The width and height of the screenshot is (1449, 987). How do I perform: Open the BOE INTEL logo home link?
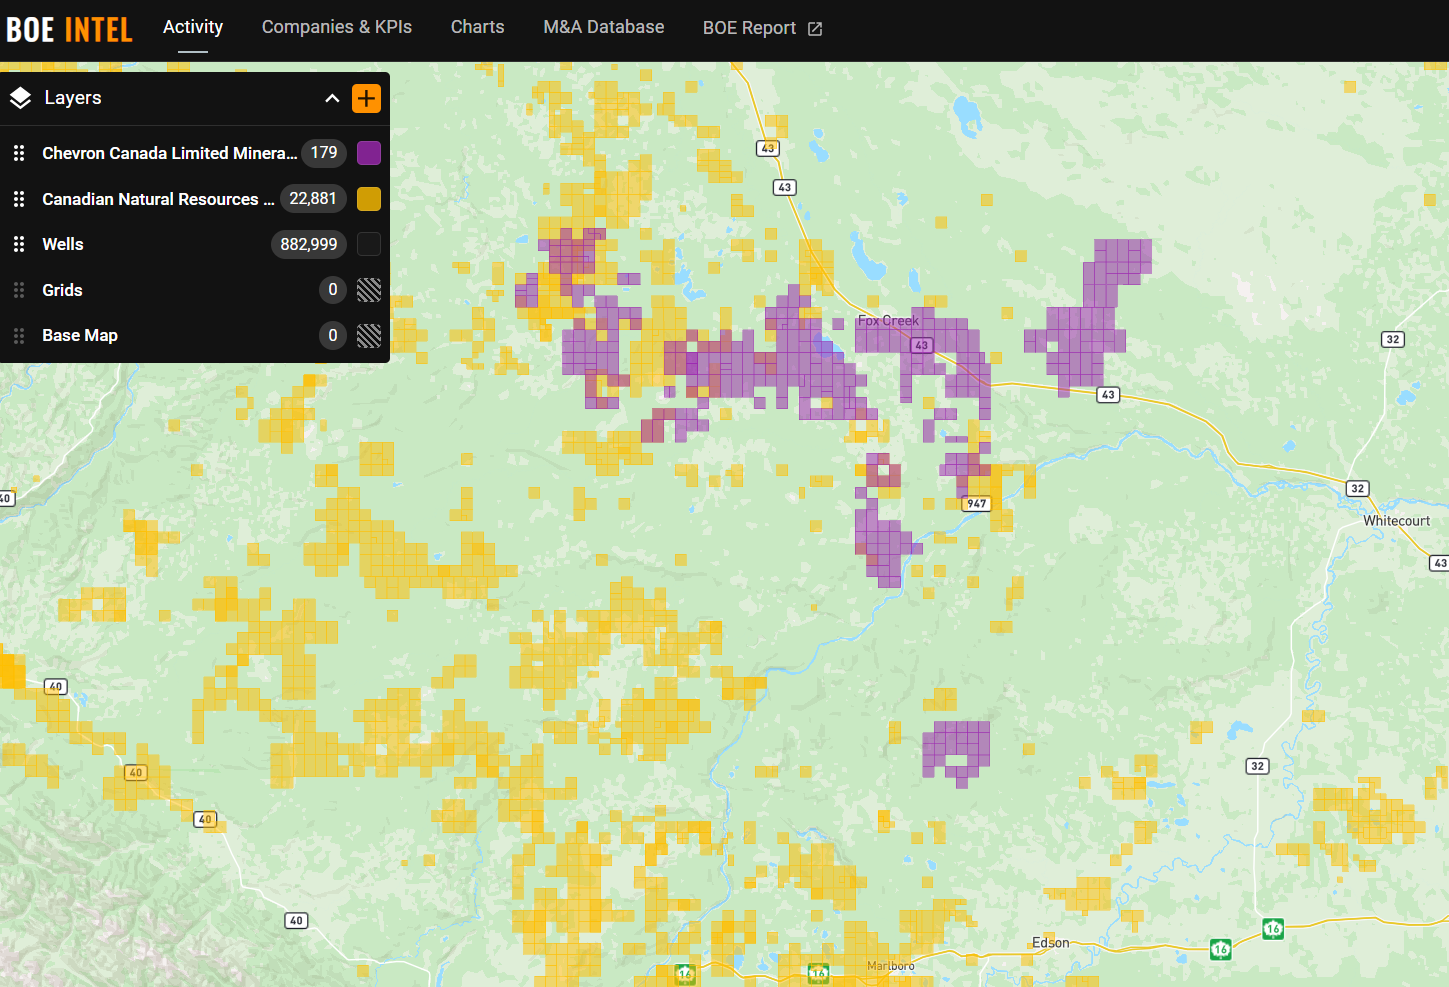(69, 30)
